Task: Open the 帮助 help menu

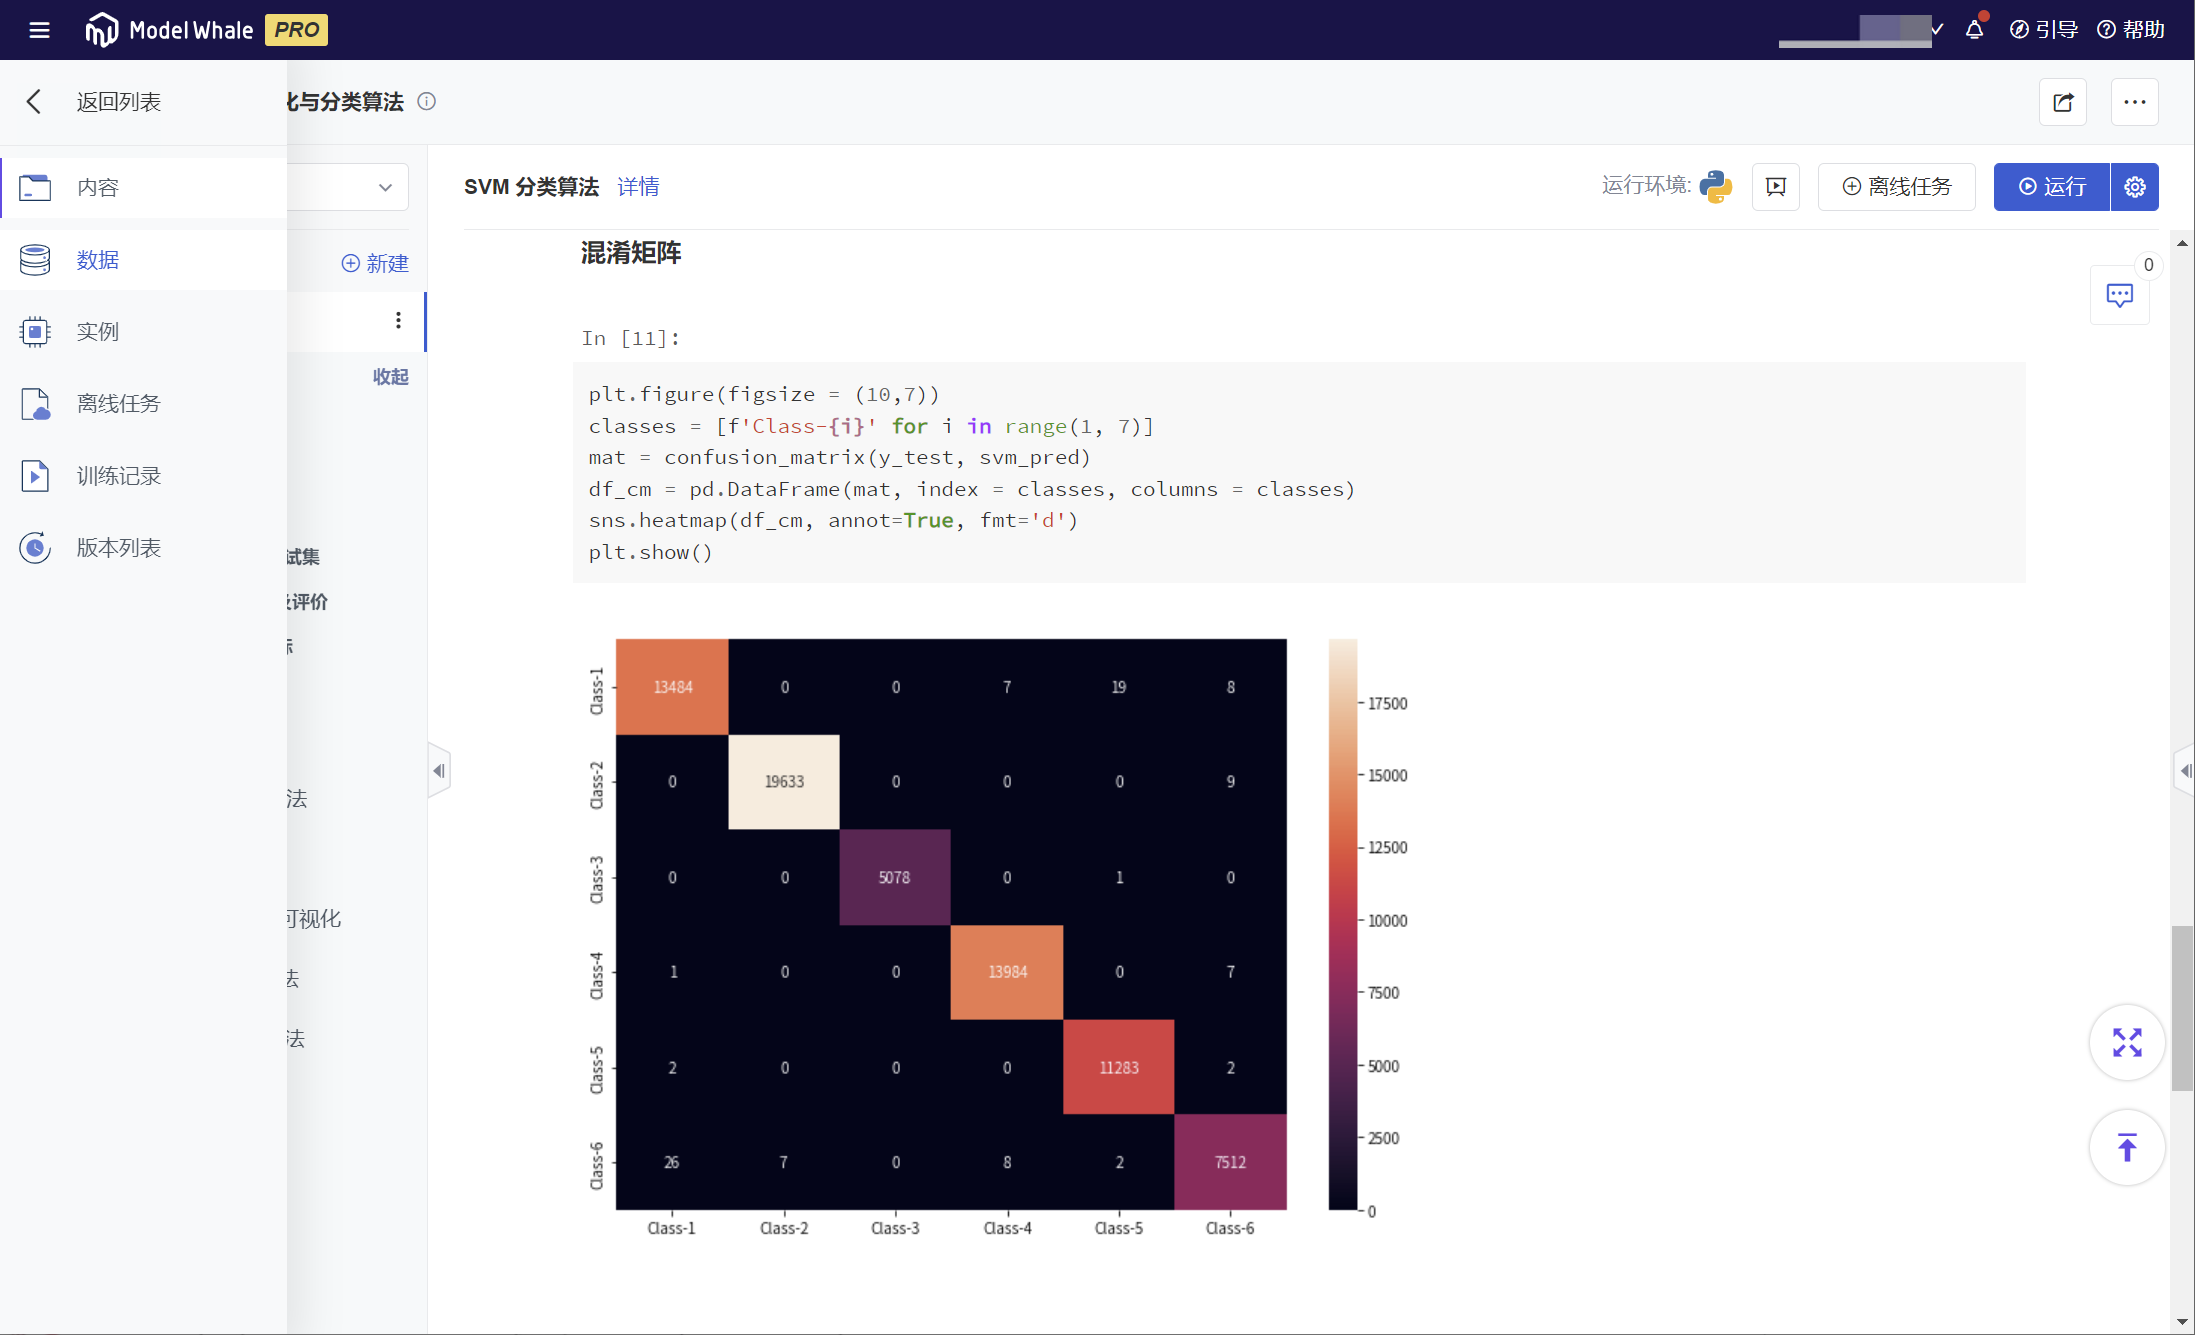Action: click(x=2131, y=30)
